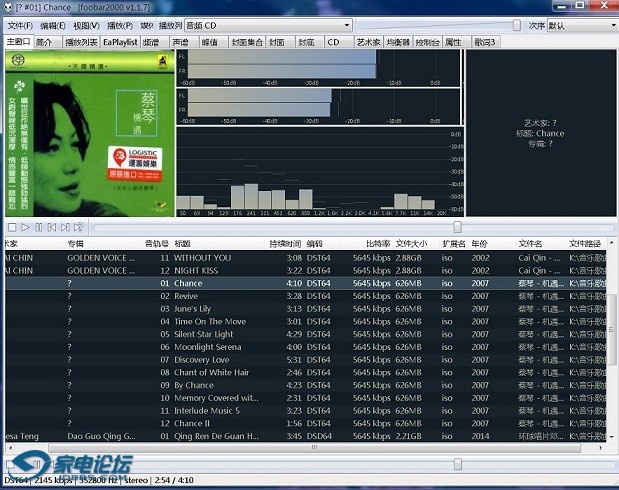This screenshot has width=619, height=490.
Task: Skip to the previous track
Action: click(x=52, y=228)
